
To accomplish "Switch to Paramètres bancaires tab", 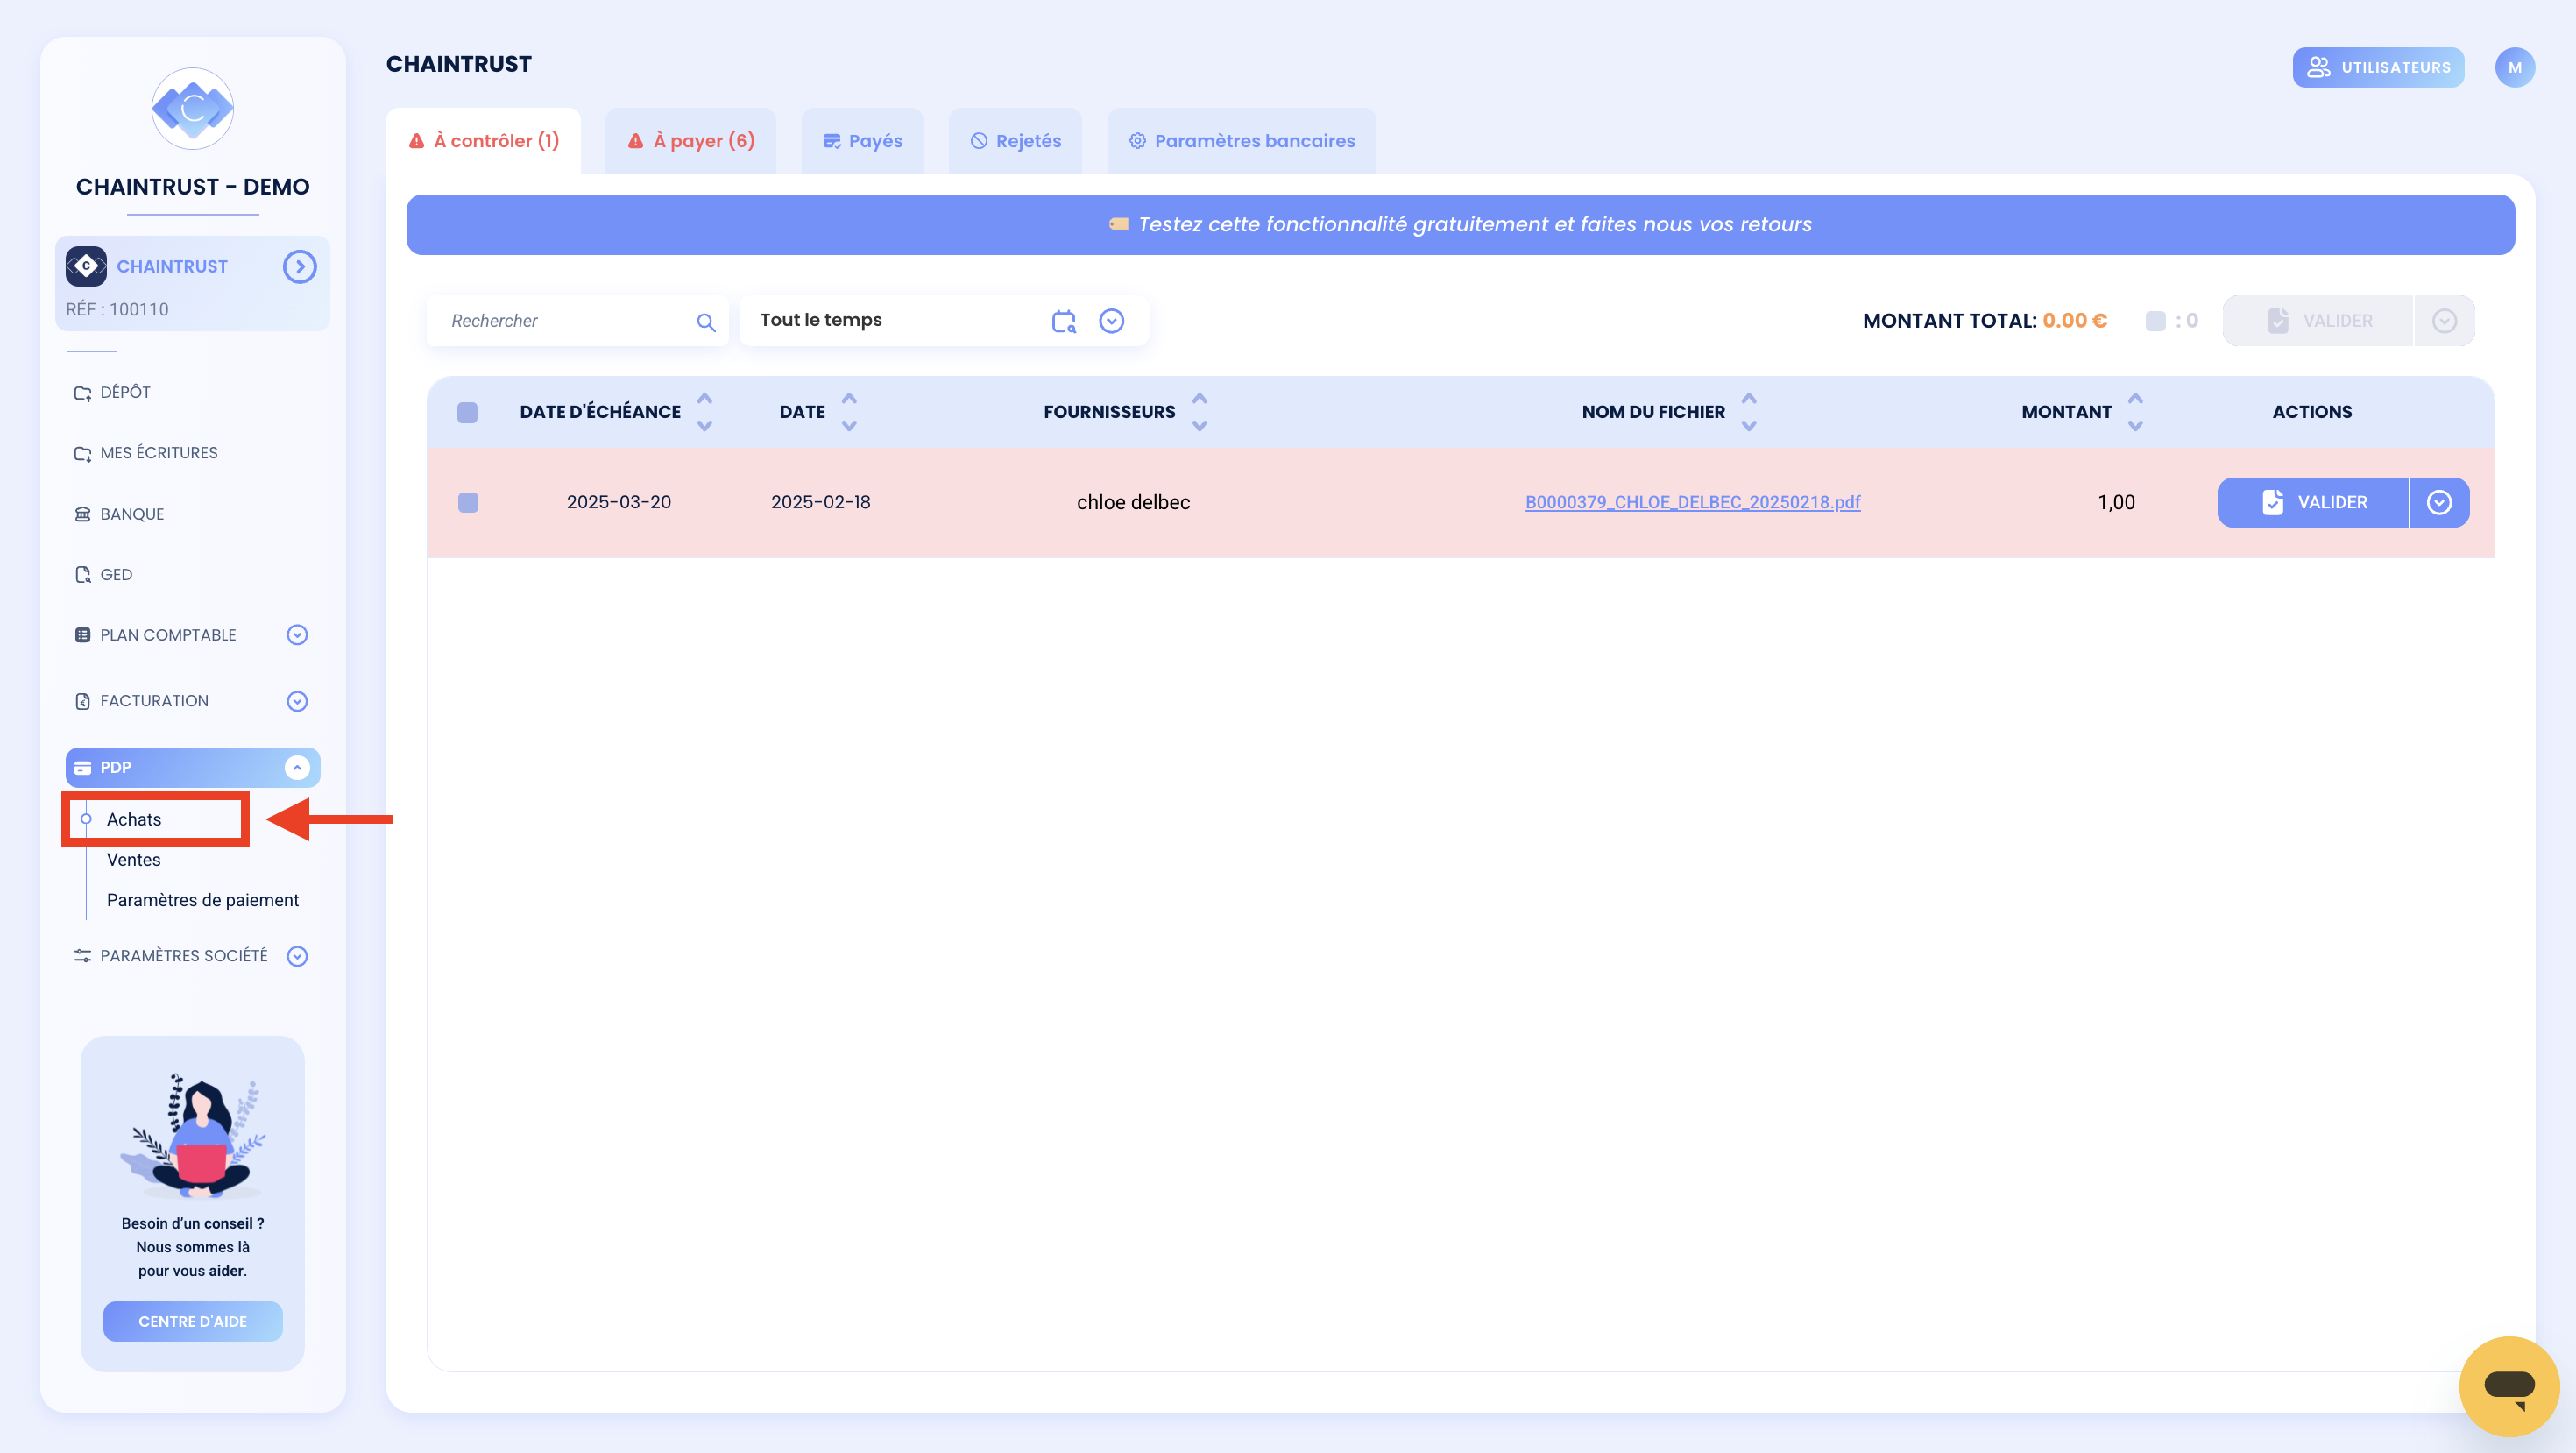I will [x=1241, y=141].
